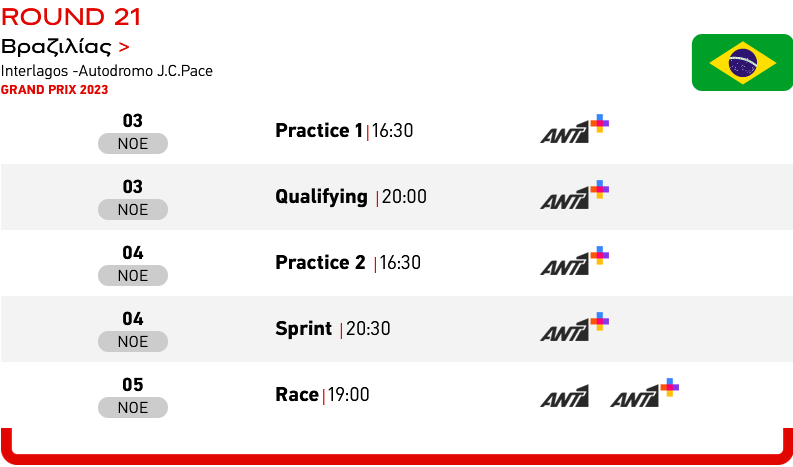The height and width of the screenshot is (467, 793).
Task: Select the Race 19:00 session
Action: click(x=322, y=395)
